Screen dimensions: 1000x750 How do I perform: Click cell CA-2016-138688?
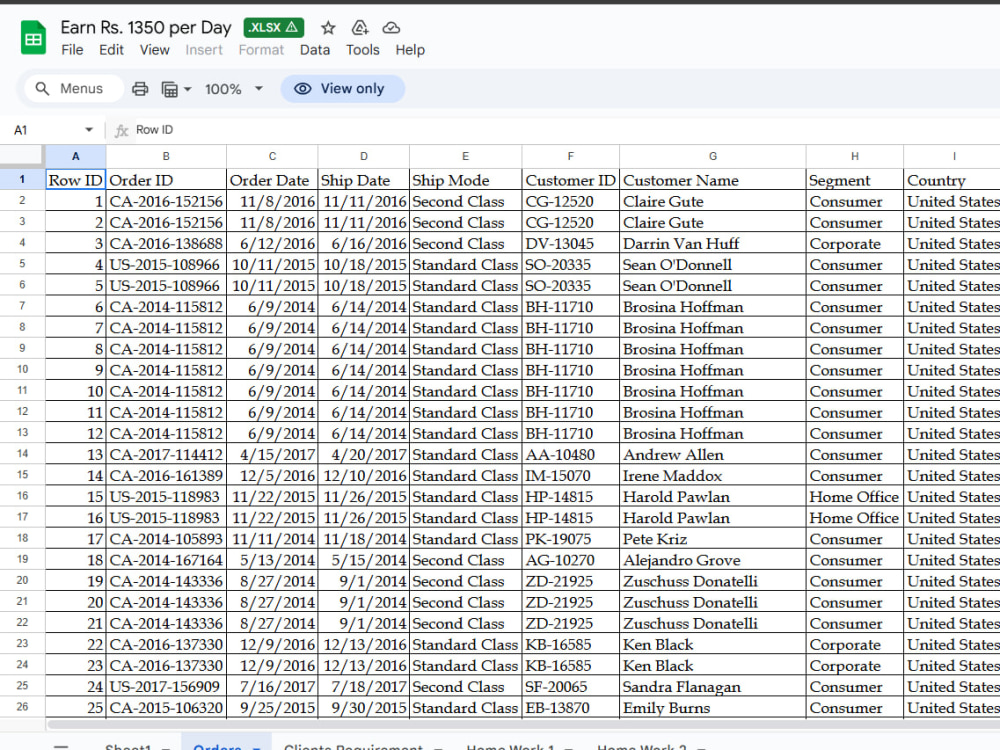(166, 244)
